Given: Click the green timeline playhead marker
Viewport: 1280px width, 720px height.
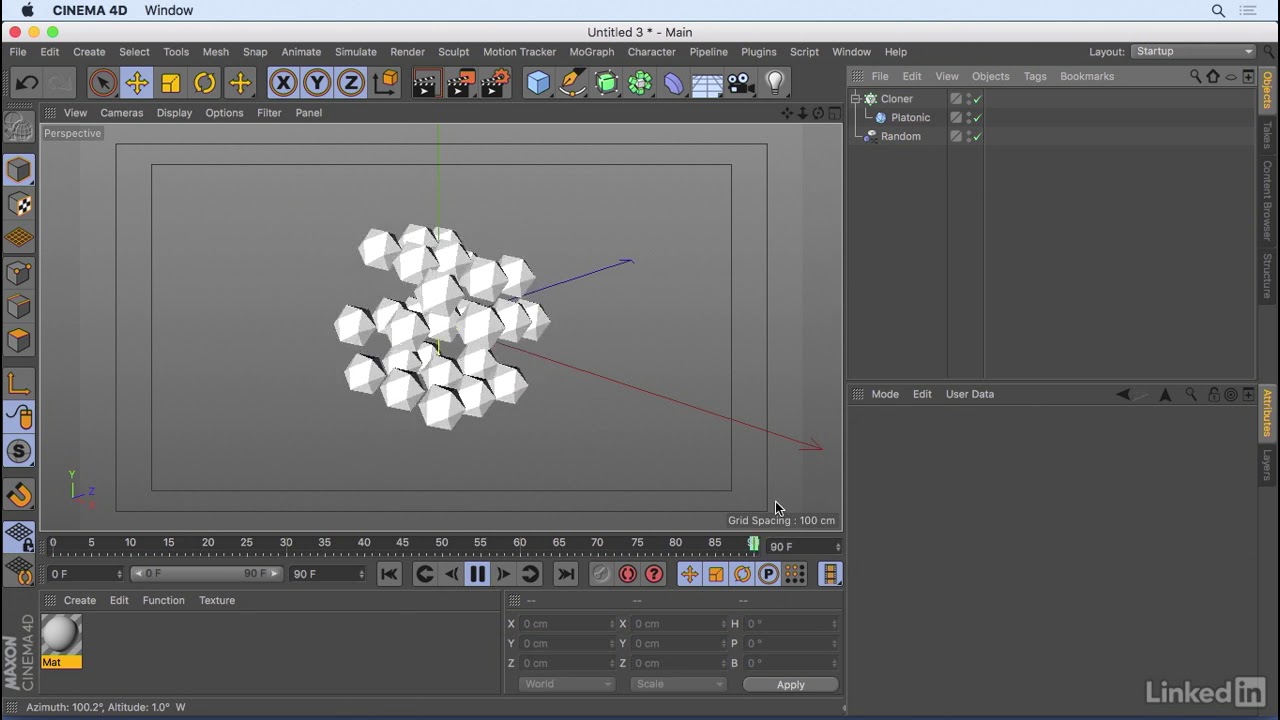Looking at the screenshot, I should pos(754,543).
